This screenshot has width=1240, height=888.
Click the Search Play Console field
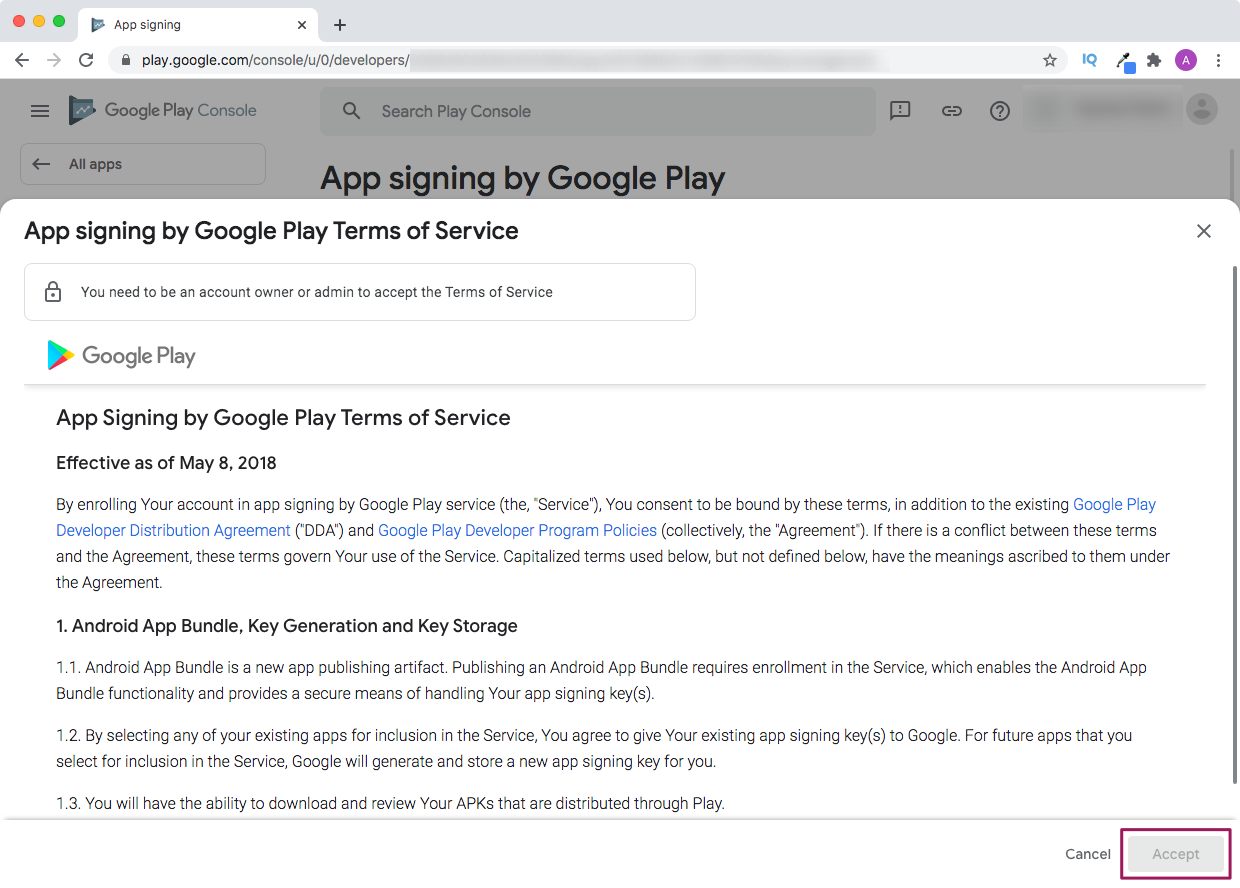[598, 111]
